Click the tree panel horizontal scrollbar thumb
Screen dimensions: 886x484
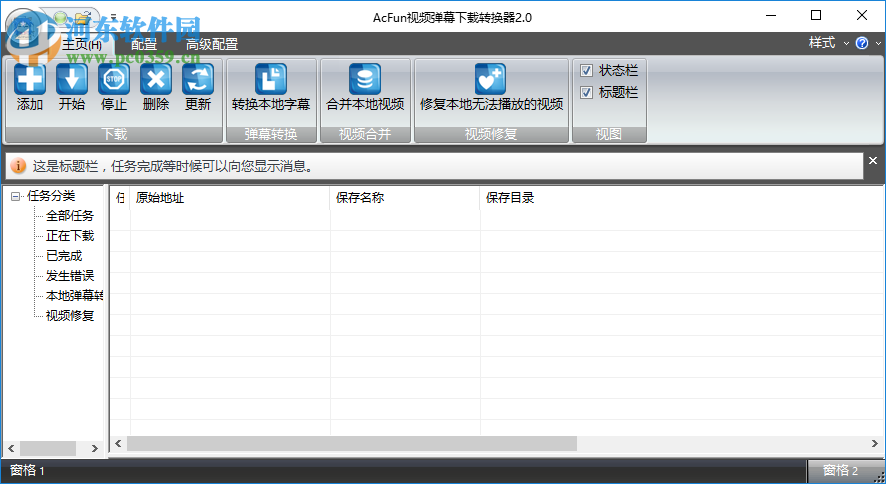(48, 448)
